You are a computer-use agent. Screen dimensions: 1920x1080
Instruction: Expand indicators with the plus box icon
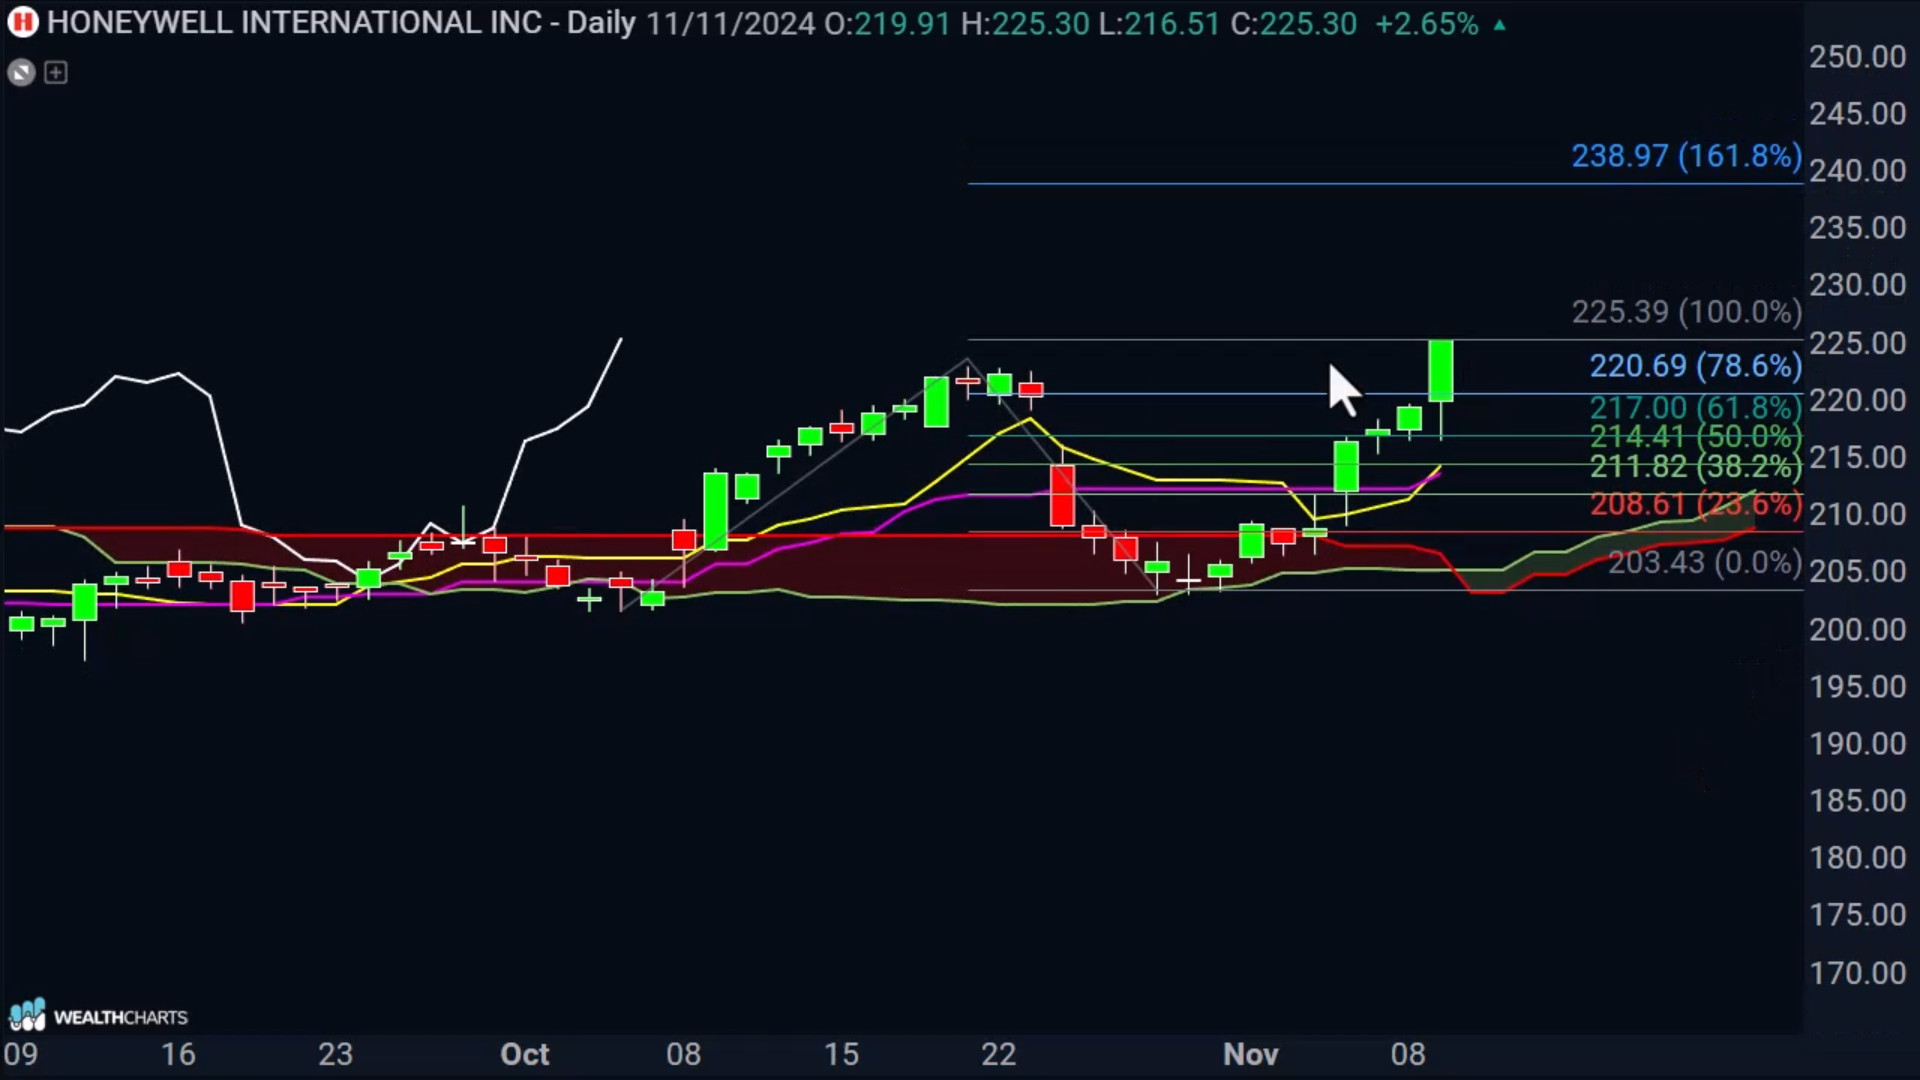pyautogui.click(x=56, y=72)
